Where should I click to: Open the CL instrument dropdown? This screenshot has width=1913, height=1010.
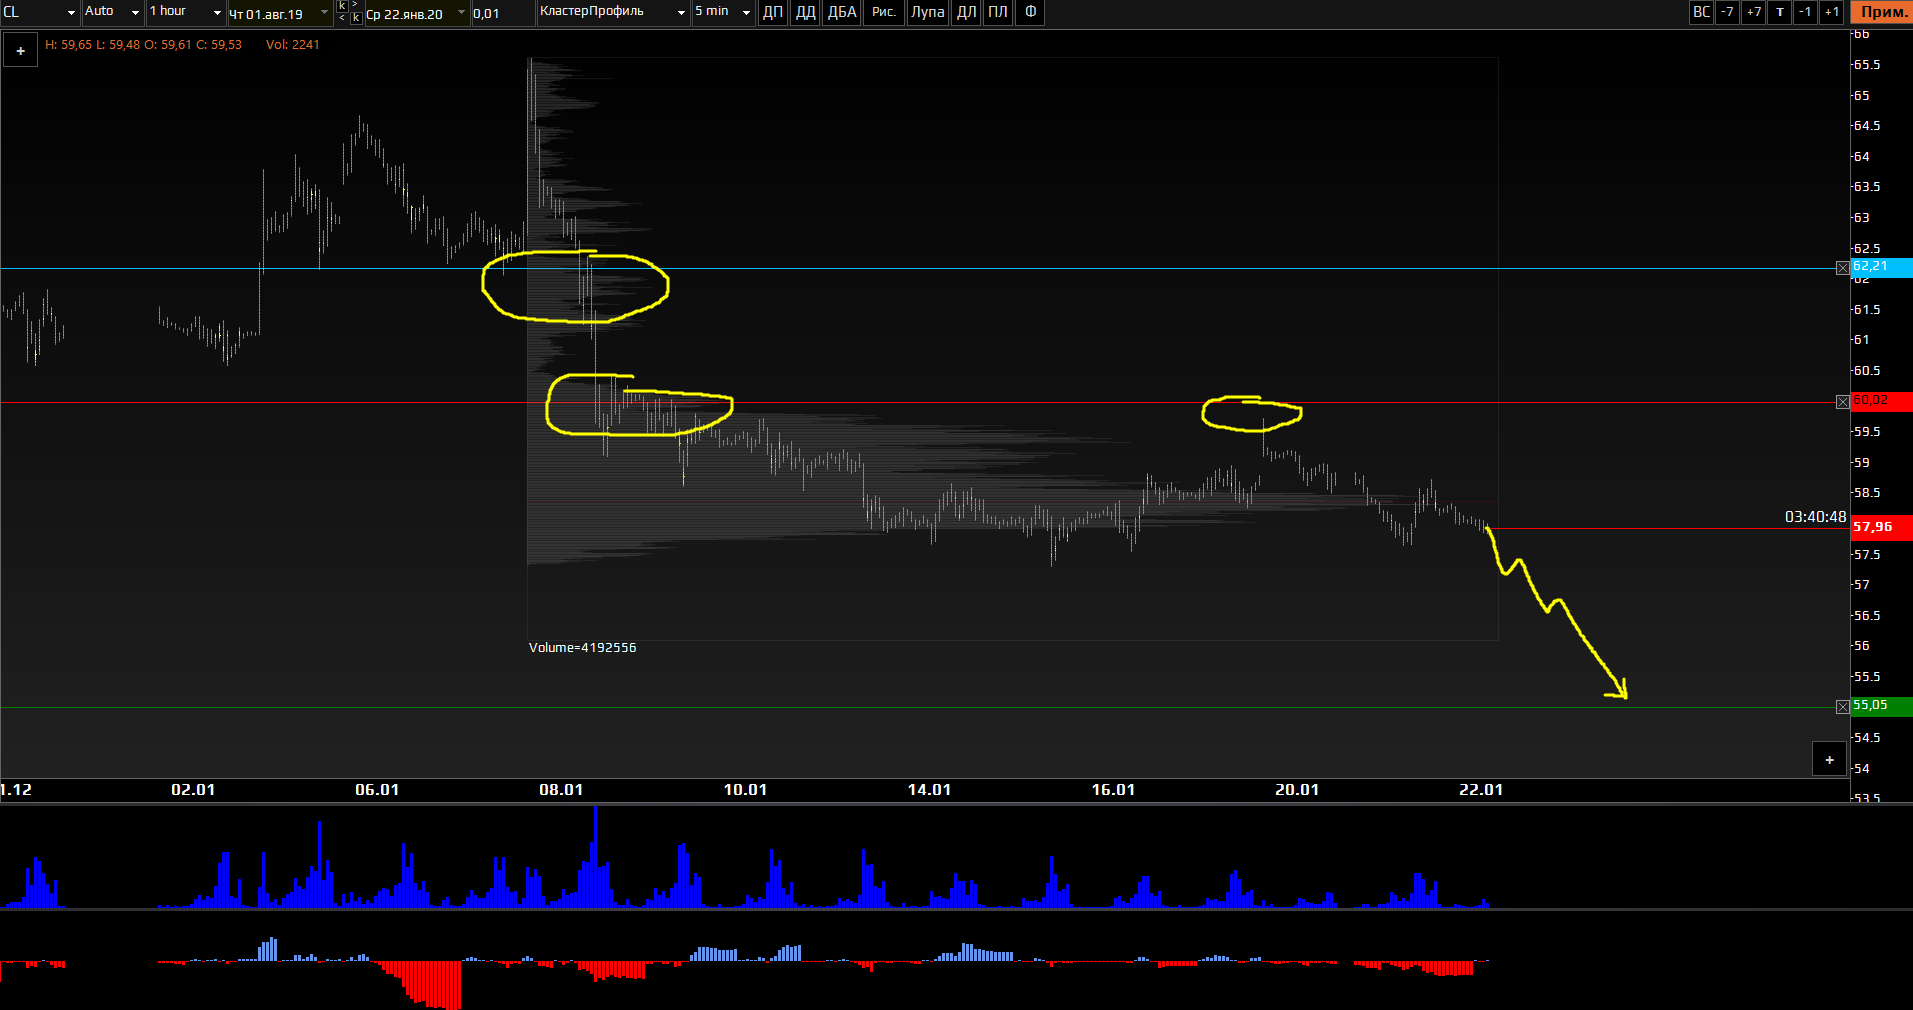click(x=40, y=12)
